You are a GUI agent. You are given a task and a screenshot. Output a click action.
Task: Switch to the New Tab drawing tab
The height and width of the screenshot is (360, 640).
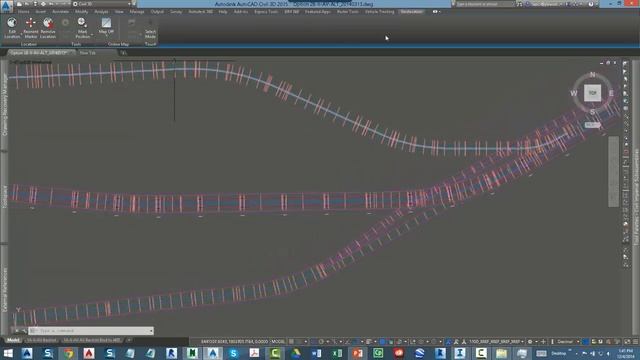[x=88, y=53]
